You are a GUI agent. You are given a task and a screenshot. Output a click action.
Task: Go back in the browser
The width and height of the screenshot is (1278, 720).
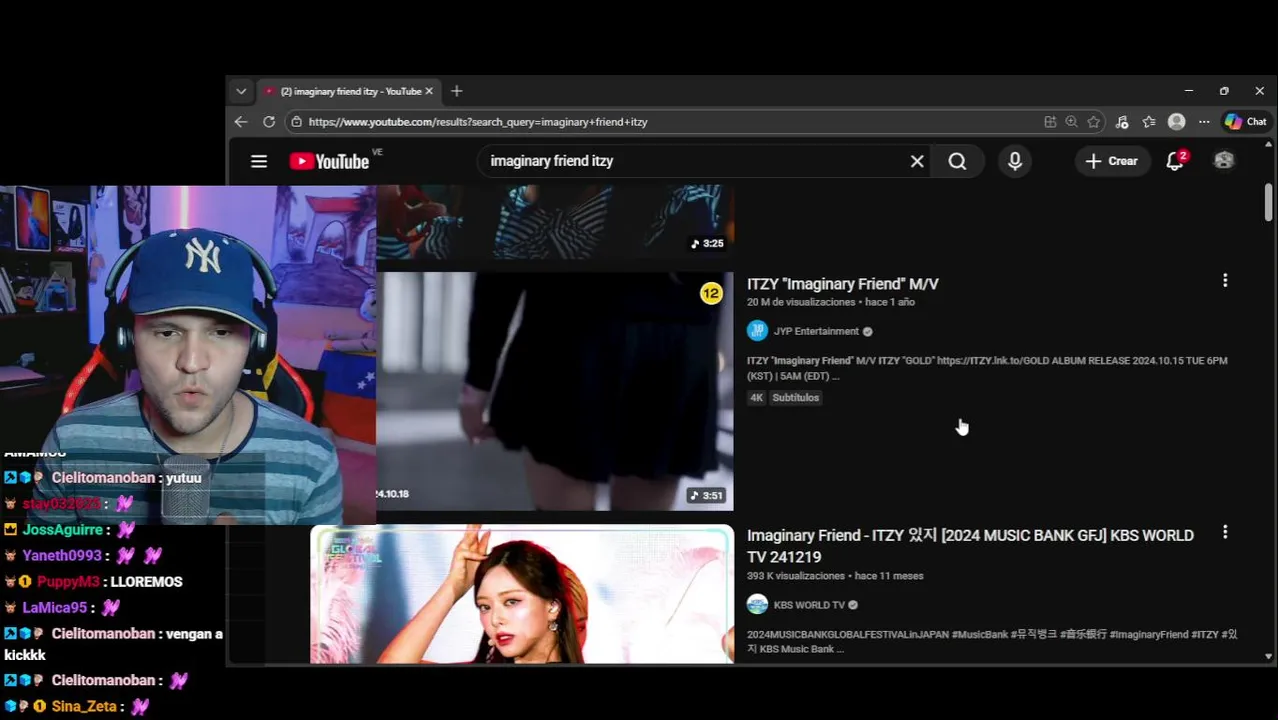[x=241, y=122]
